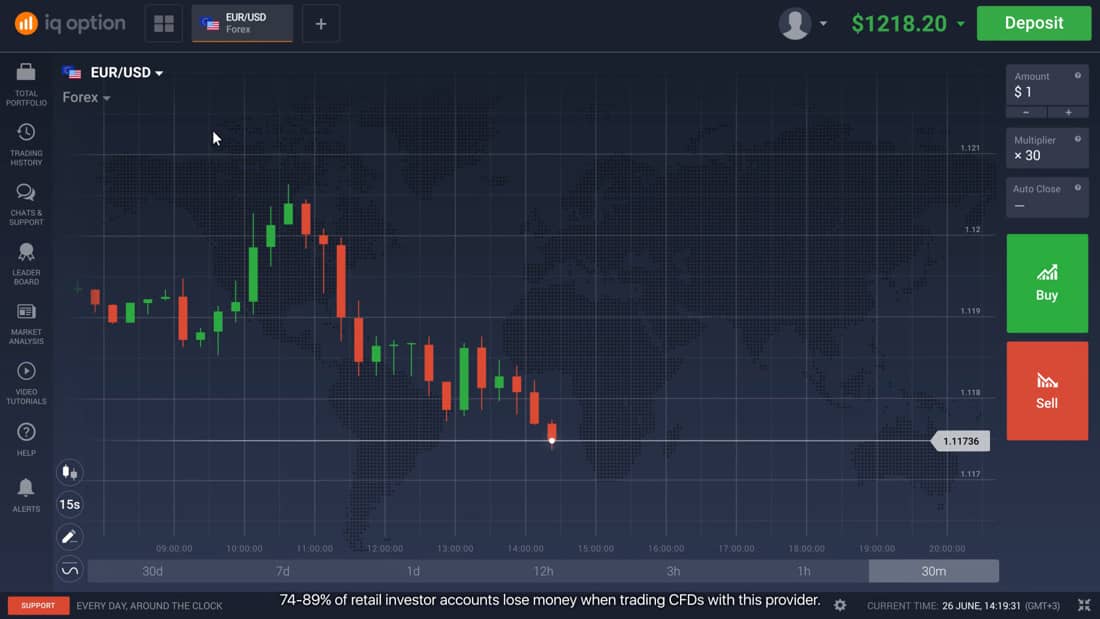The height and width of the screenshot is (619, 1100).
Task: Select the drawing pencil tool
Action: tap(70, 537)
